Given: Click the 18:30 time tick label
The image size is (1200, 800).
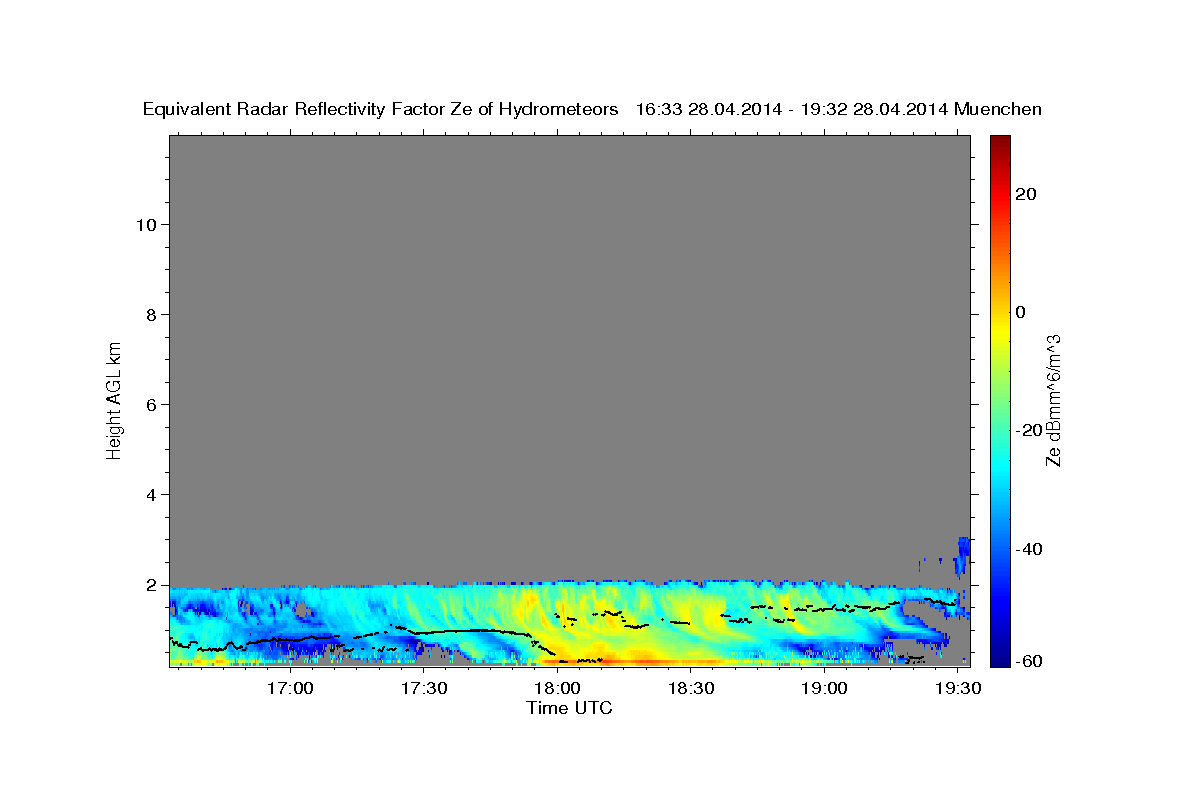Looking at the screenshot, I should click(690, 689).
